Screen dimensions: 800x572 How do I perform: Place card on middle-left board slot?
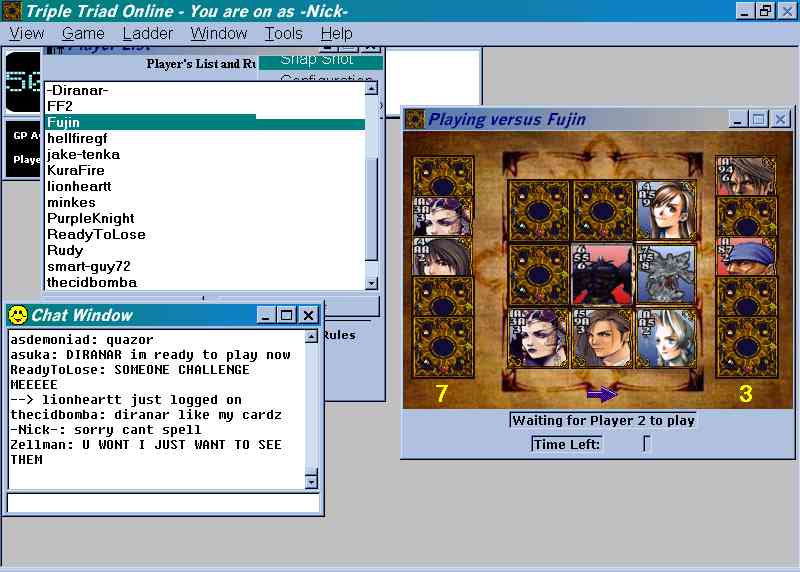(x=539, y=274)
